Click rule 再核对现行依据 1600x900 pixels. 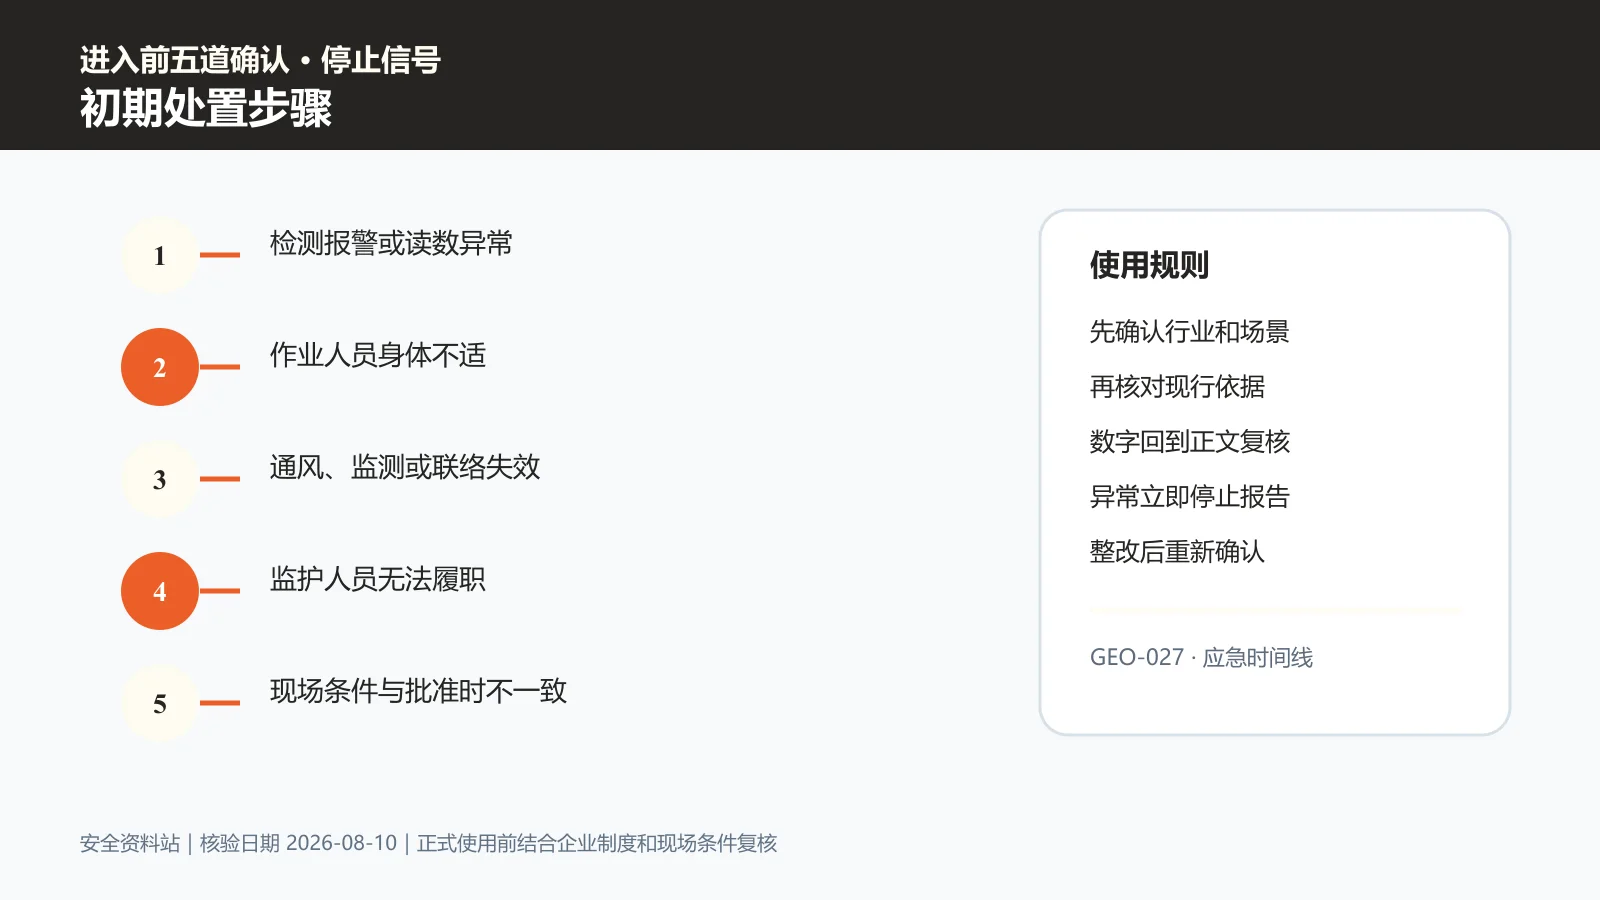coord(1177,386)
